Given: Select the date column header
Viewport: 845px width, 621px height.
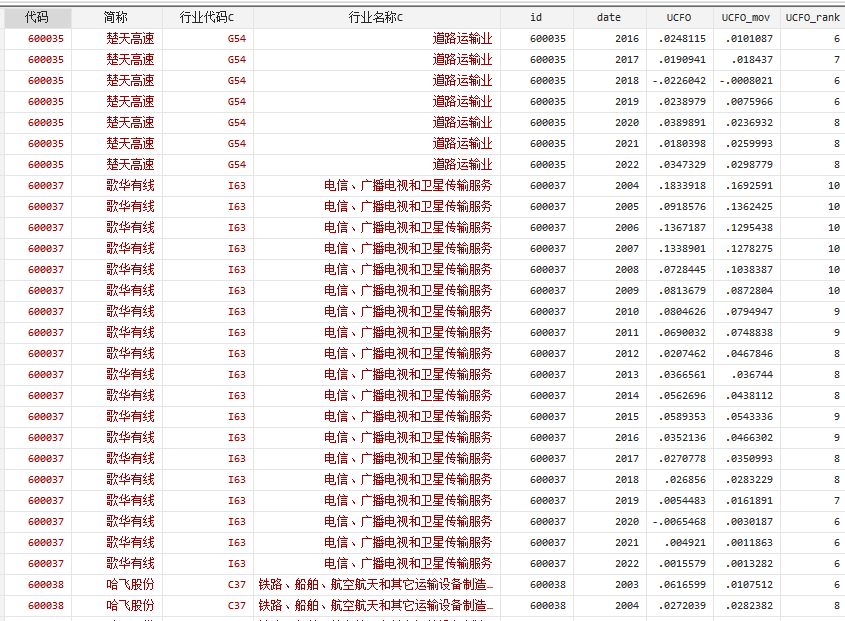Looking at the screenshot, I should [x=608, y=17].
